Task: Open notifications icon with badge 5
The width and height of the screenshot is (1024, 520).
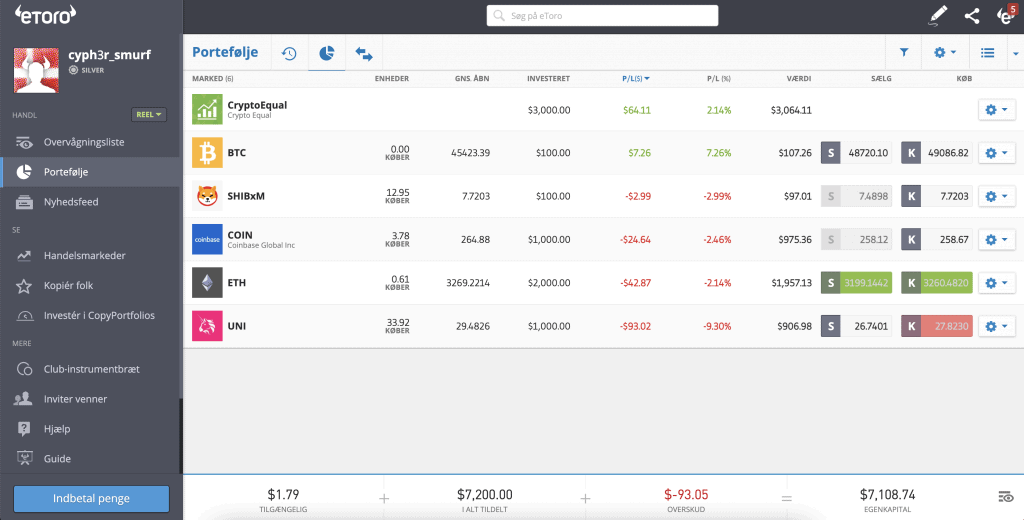Action: coord(1006,15)
